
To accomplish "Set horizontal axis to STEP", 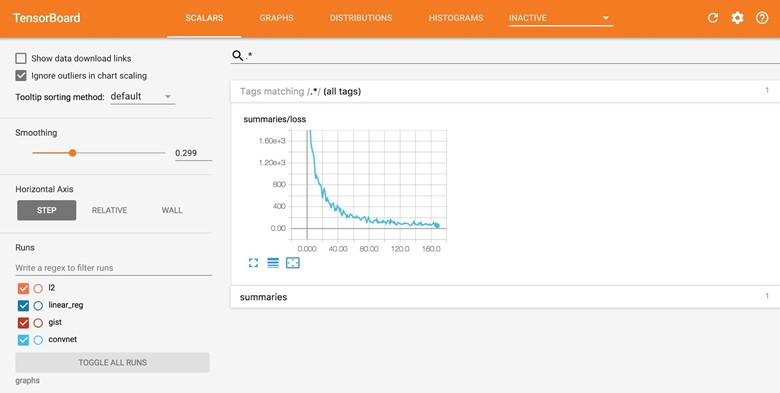I will tap(47, 210).
